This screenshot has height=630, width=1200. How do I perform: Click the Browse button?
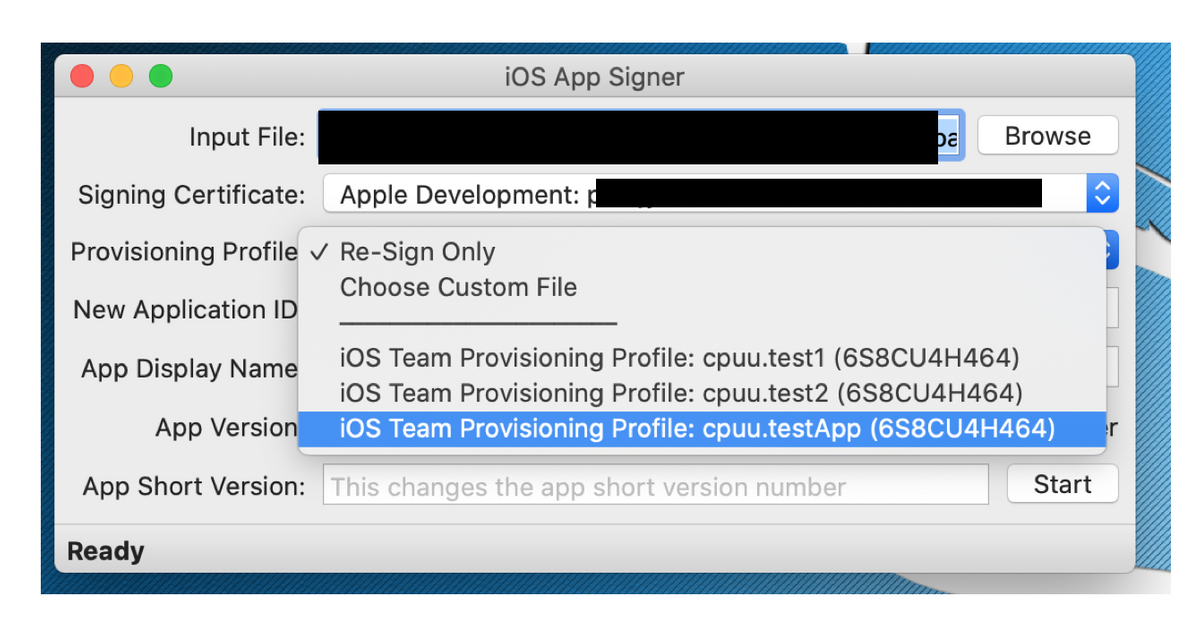pos(1047,136)
